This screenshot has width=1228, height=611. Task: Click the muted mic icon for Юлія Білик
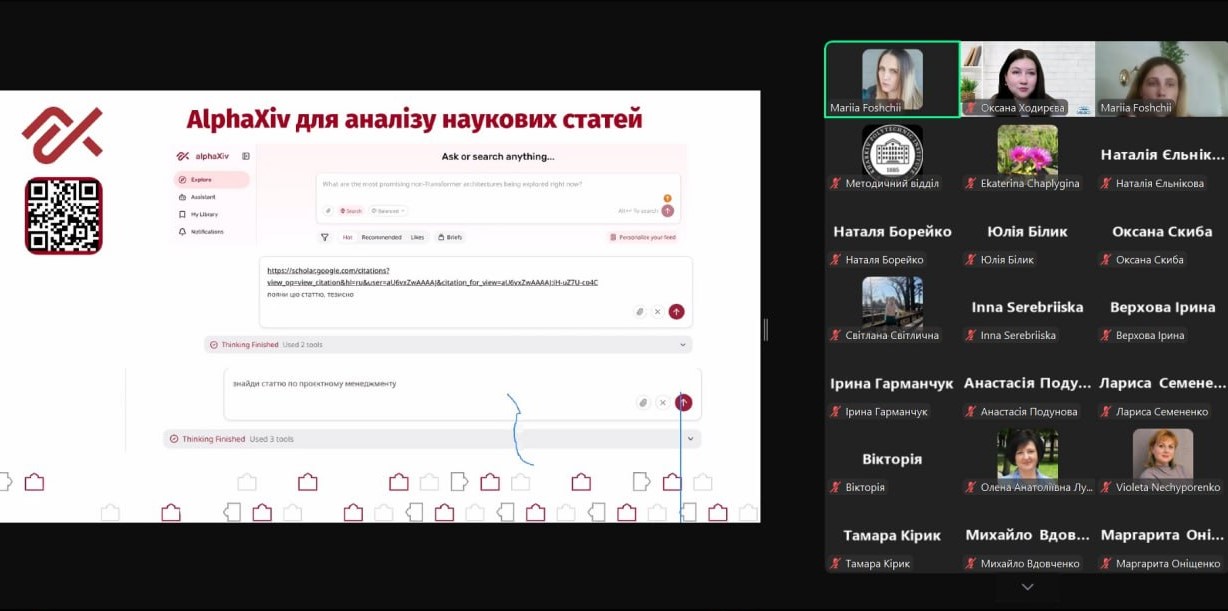pyautogui.click(x=970, y=260)
